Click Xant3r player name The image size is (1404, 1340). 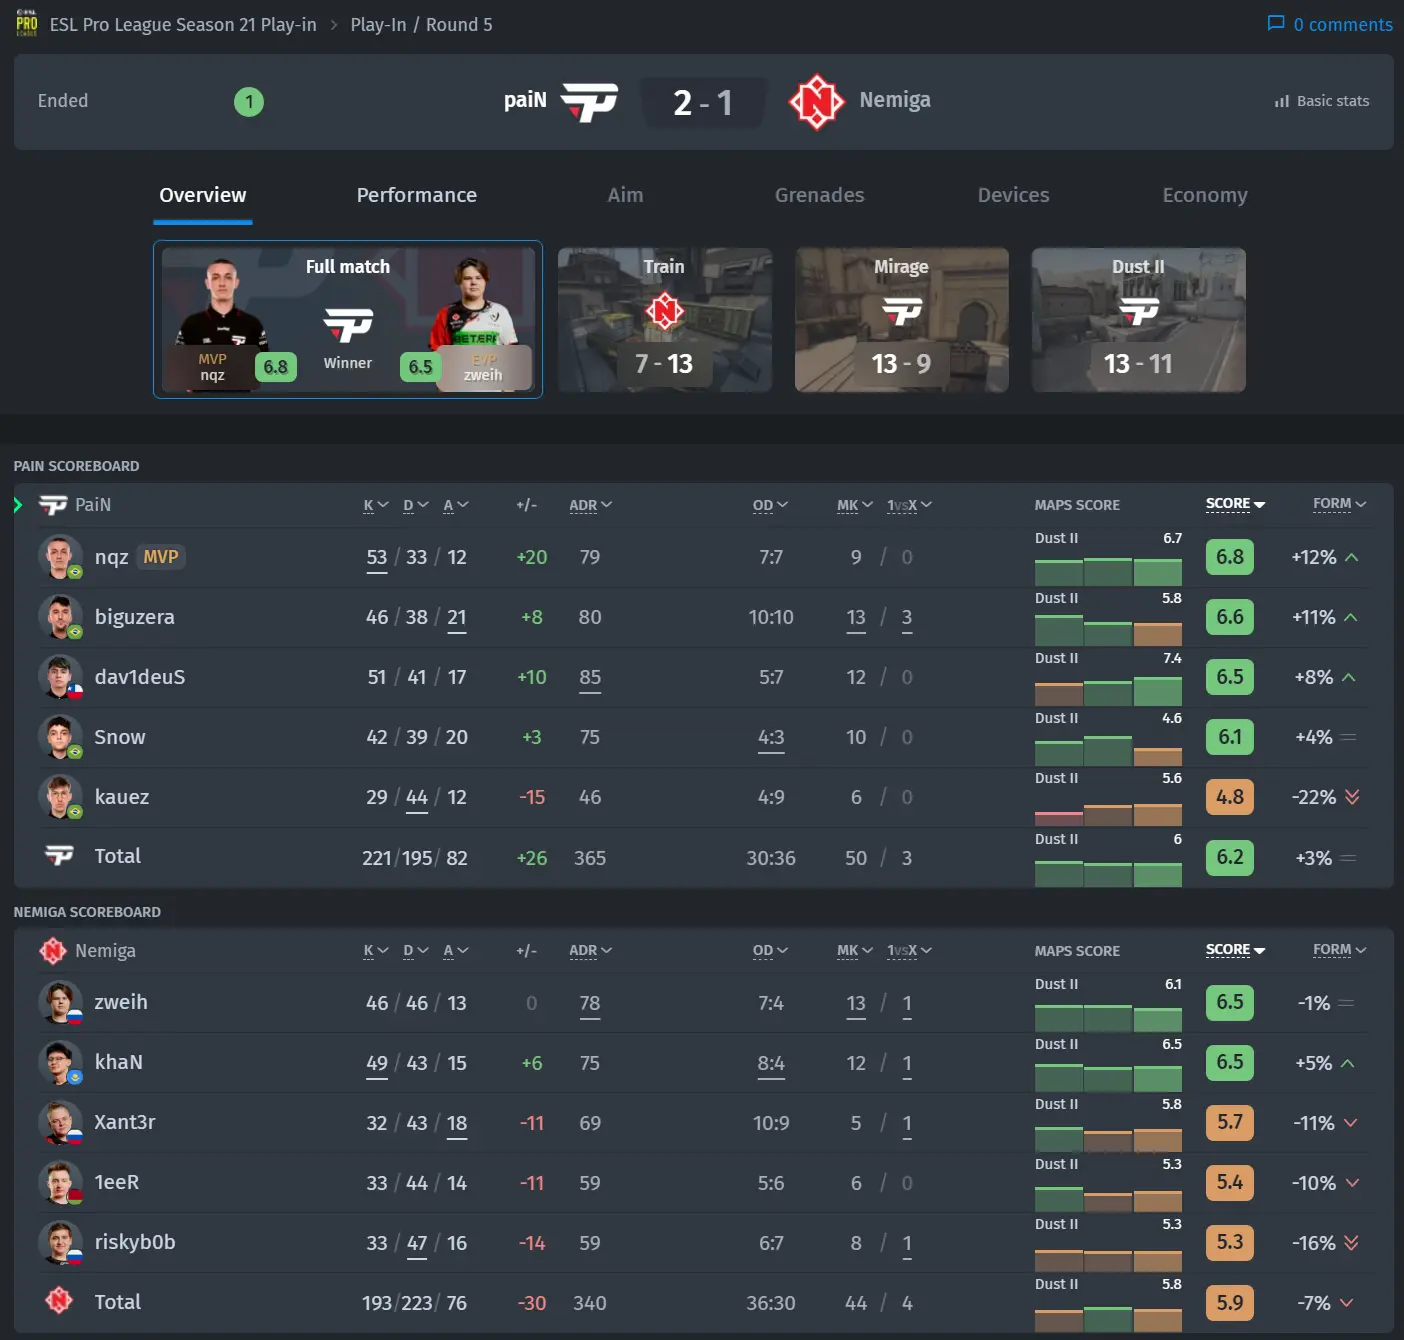click(125, 1122)
